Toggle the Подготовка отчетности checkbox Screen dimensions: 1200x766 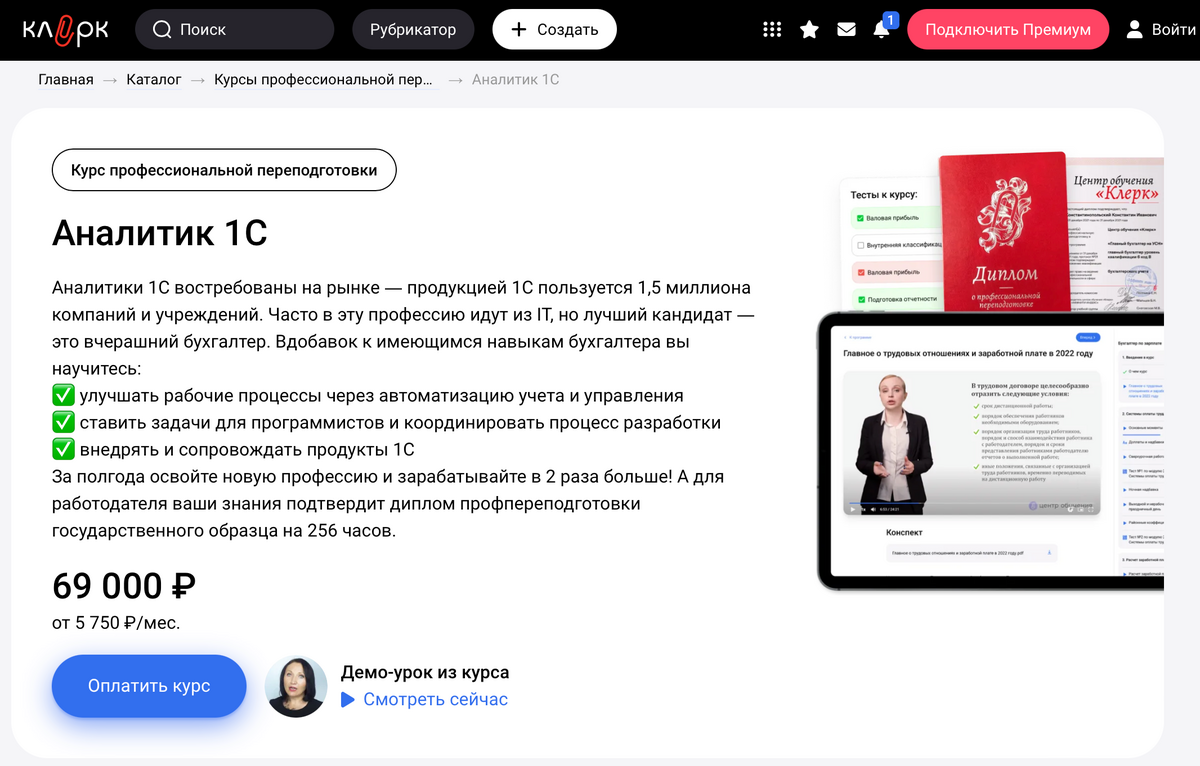859,298
